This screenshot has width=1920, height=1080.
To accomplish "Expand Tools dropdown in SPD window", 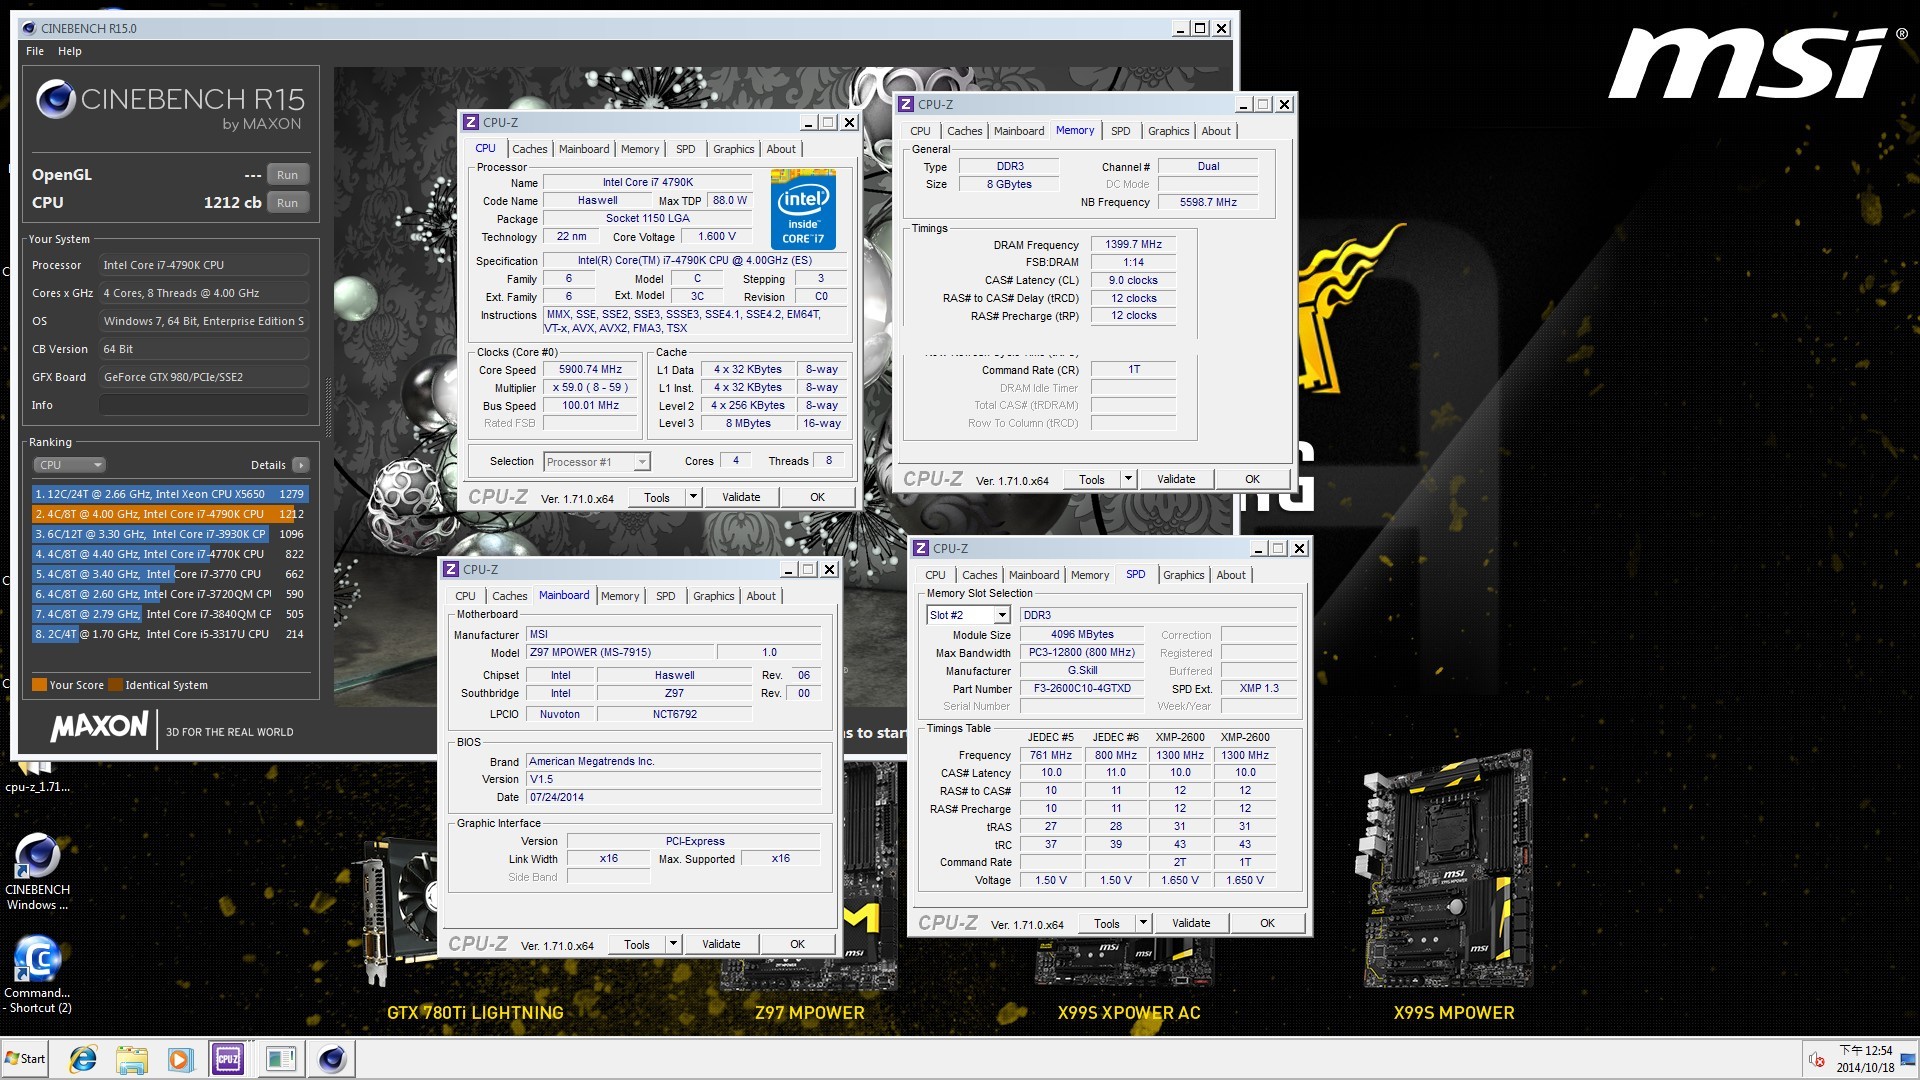I will click(x=1143, y=923).
